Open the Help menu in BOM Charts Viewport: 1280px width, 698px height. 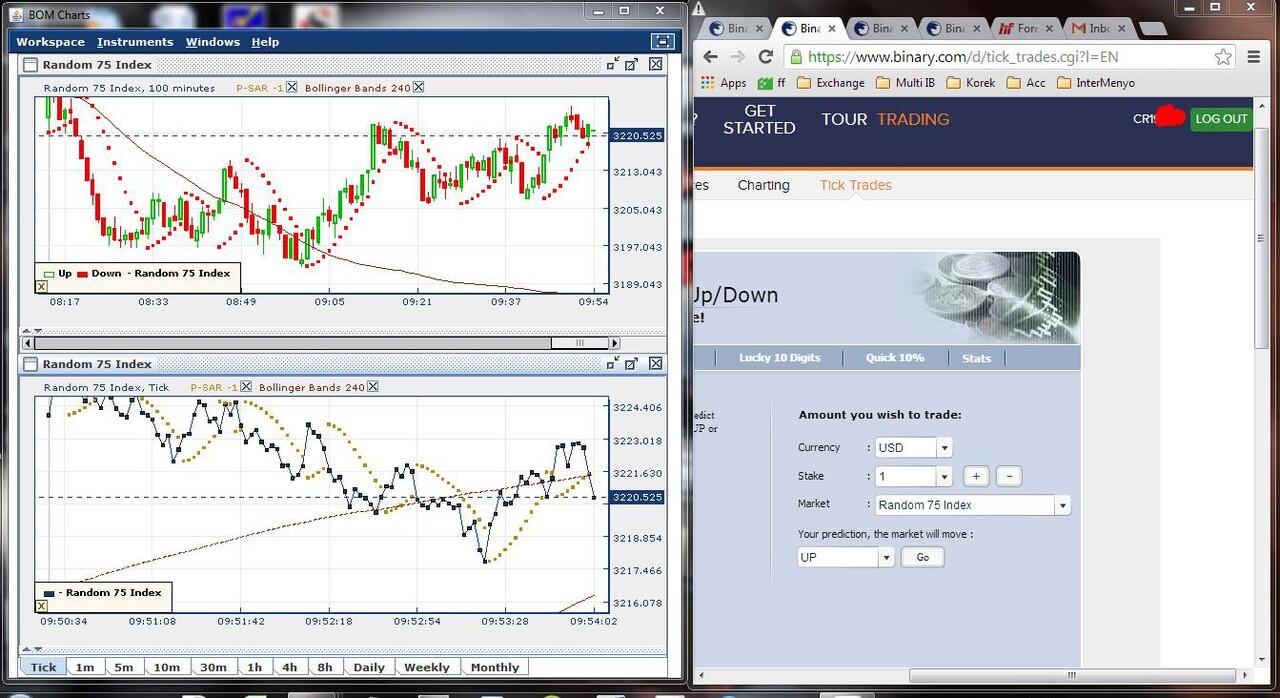[x=265, y=42]
